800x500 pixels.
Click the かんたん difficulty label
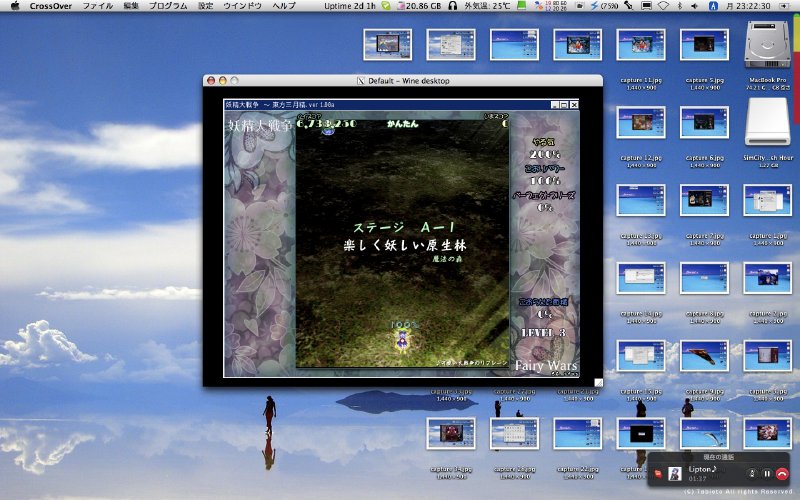tap(403, 123)
